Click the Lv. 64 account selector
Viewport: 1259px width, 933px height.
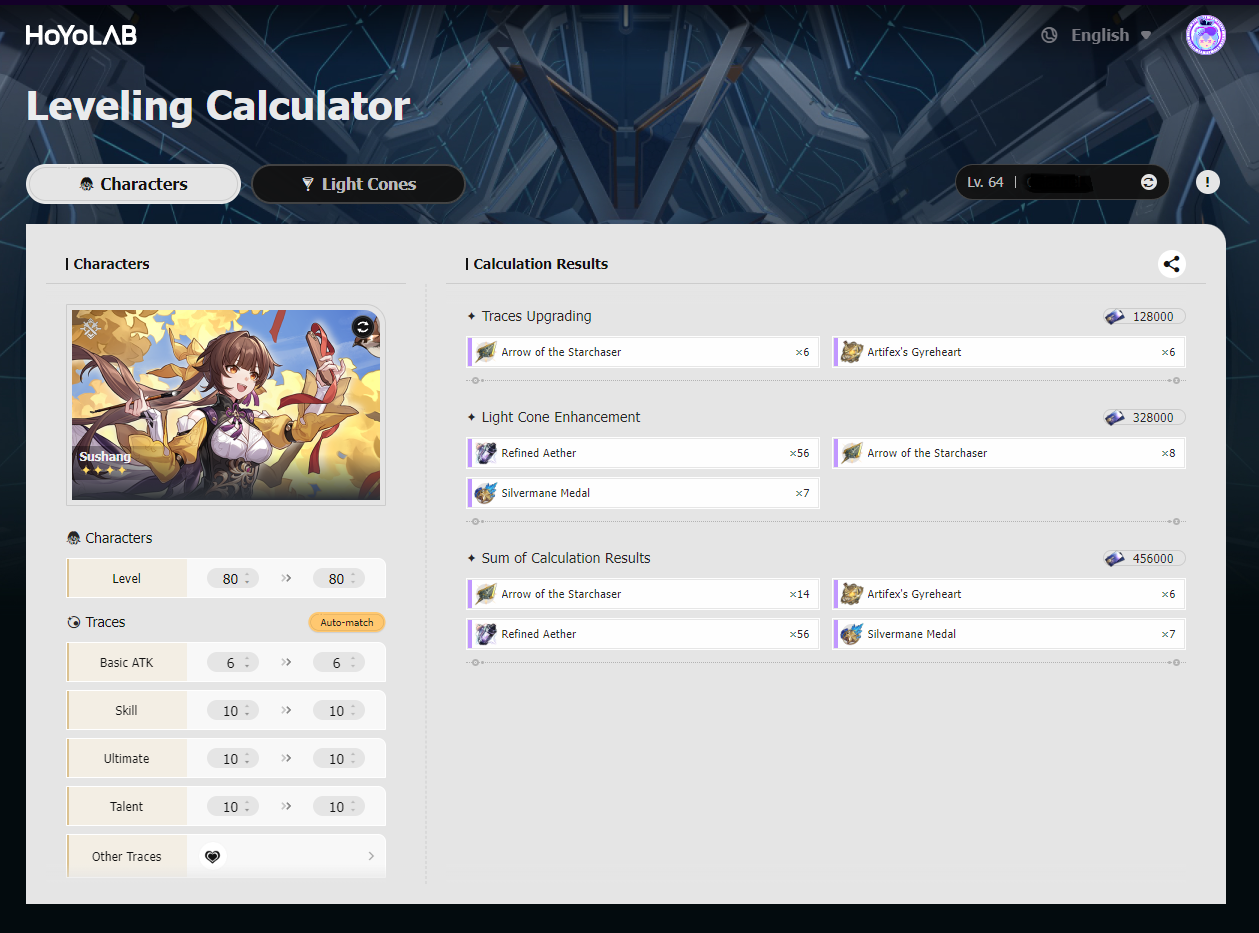pos(1063,182)
